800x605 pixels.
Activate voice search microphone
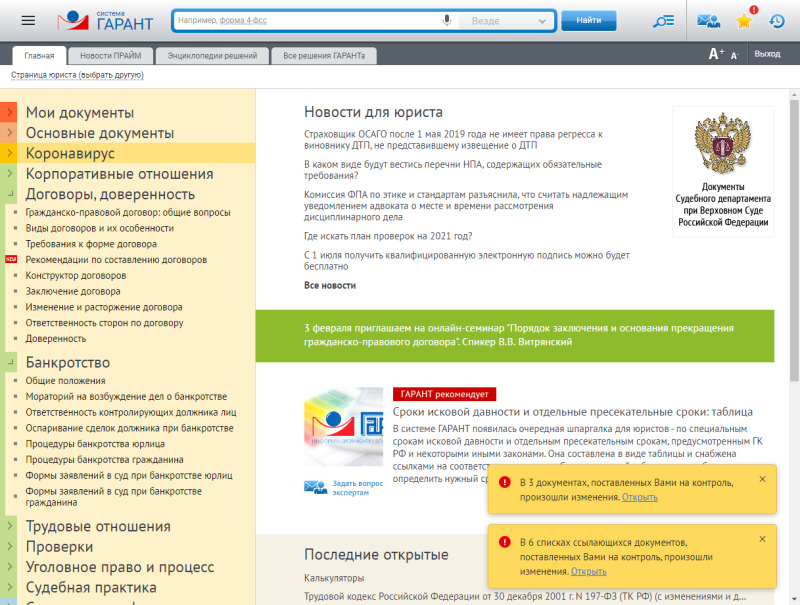[446, 20]
